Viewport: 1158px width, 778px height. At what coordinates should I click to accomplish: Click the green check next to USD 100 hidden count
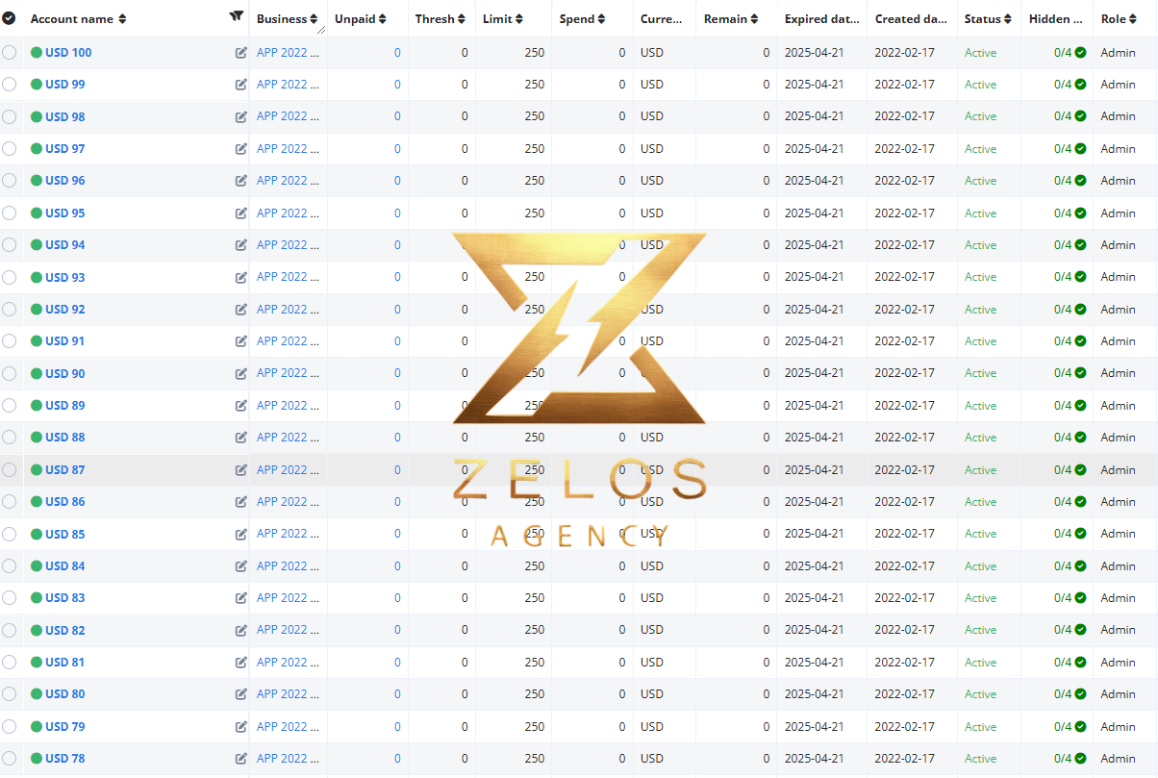click(x=1080, y=52)
